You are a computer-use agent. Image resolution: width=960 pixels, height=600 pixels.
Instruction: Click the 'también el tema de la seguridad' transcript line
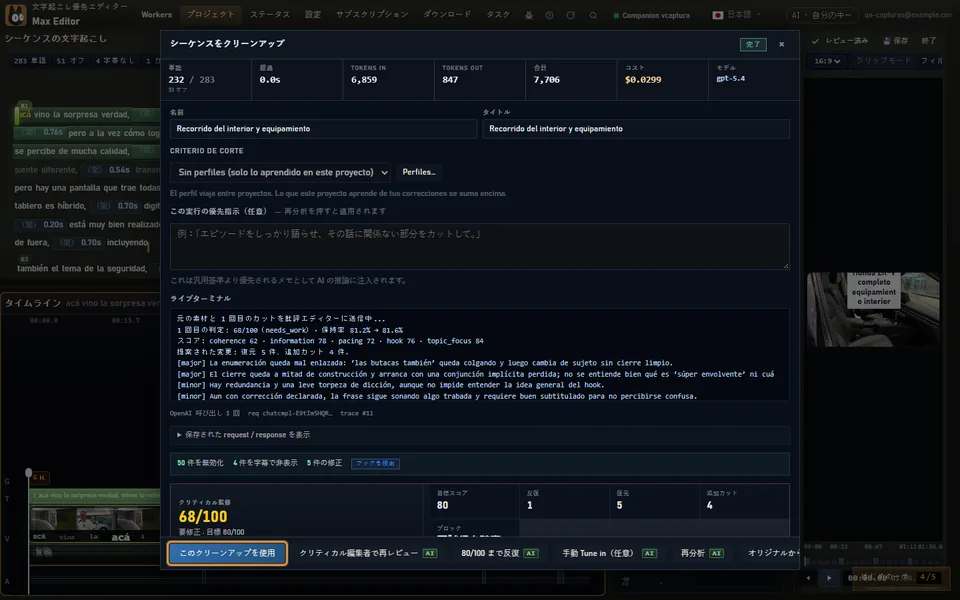click(82, 268)
